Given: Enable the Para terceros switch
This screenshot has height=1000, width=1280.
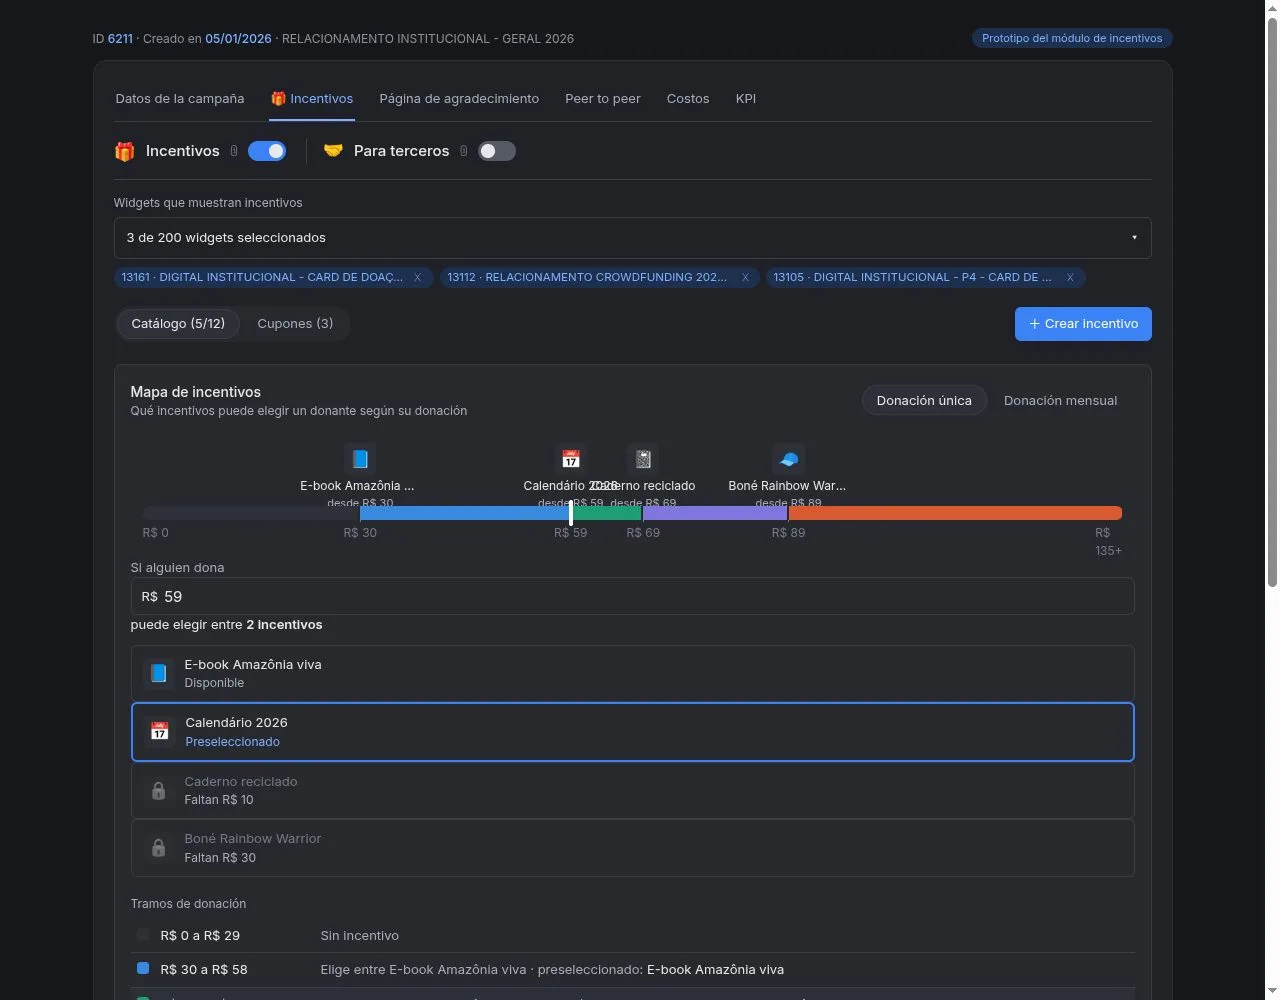Looking at the screenshot, I should coord(496,151).
